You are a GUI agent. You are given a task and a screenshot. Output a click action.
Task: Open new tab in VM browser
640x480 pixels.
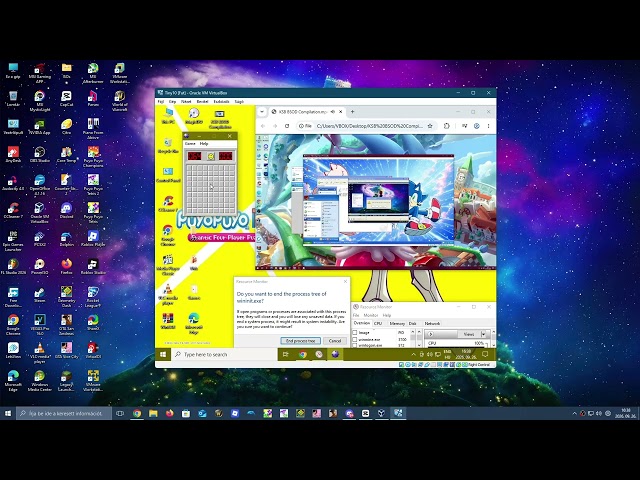353,111
